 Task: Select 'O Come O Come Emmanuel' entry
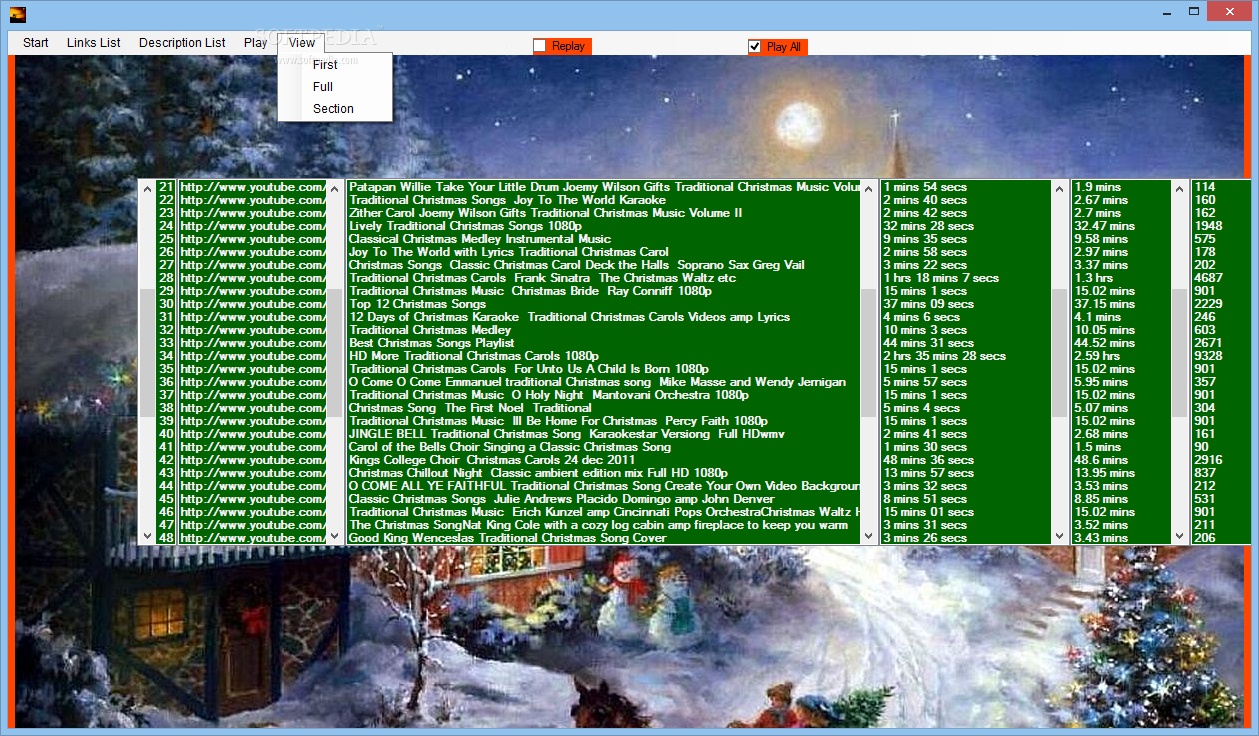597,382
